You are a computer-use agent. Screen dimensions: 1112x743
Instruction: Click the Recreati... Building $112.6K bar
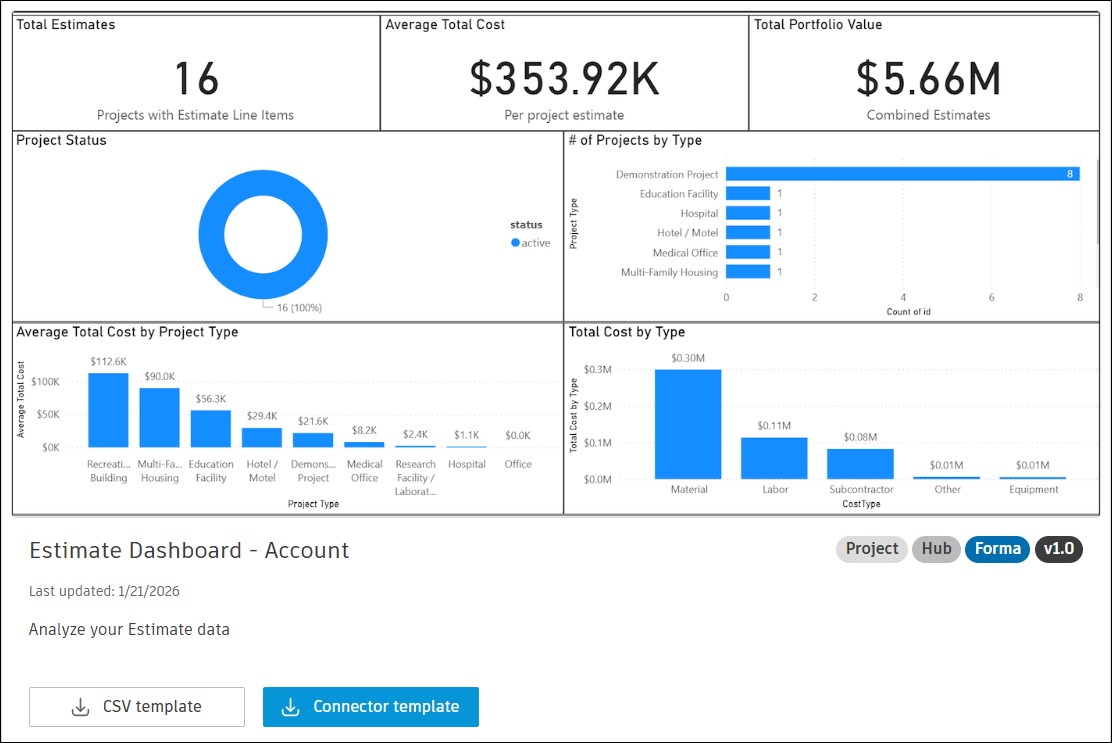[x=109, y=410]
